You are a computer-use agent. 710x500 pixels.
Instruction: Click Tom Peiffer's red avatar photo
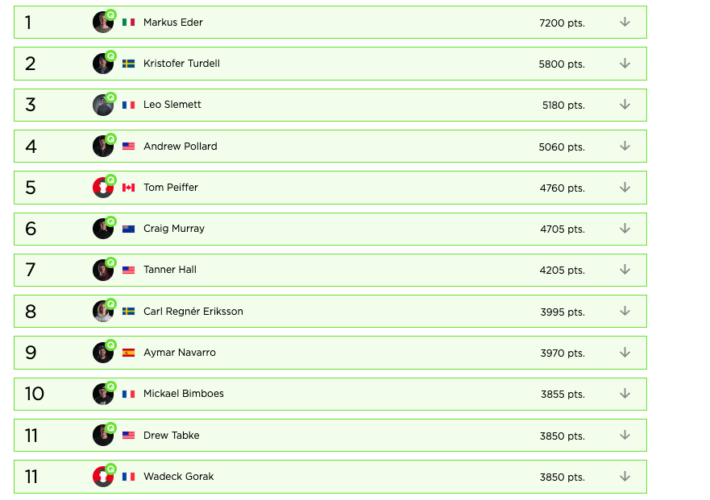(x=102, y=189)
